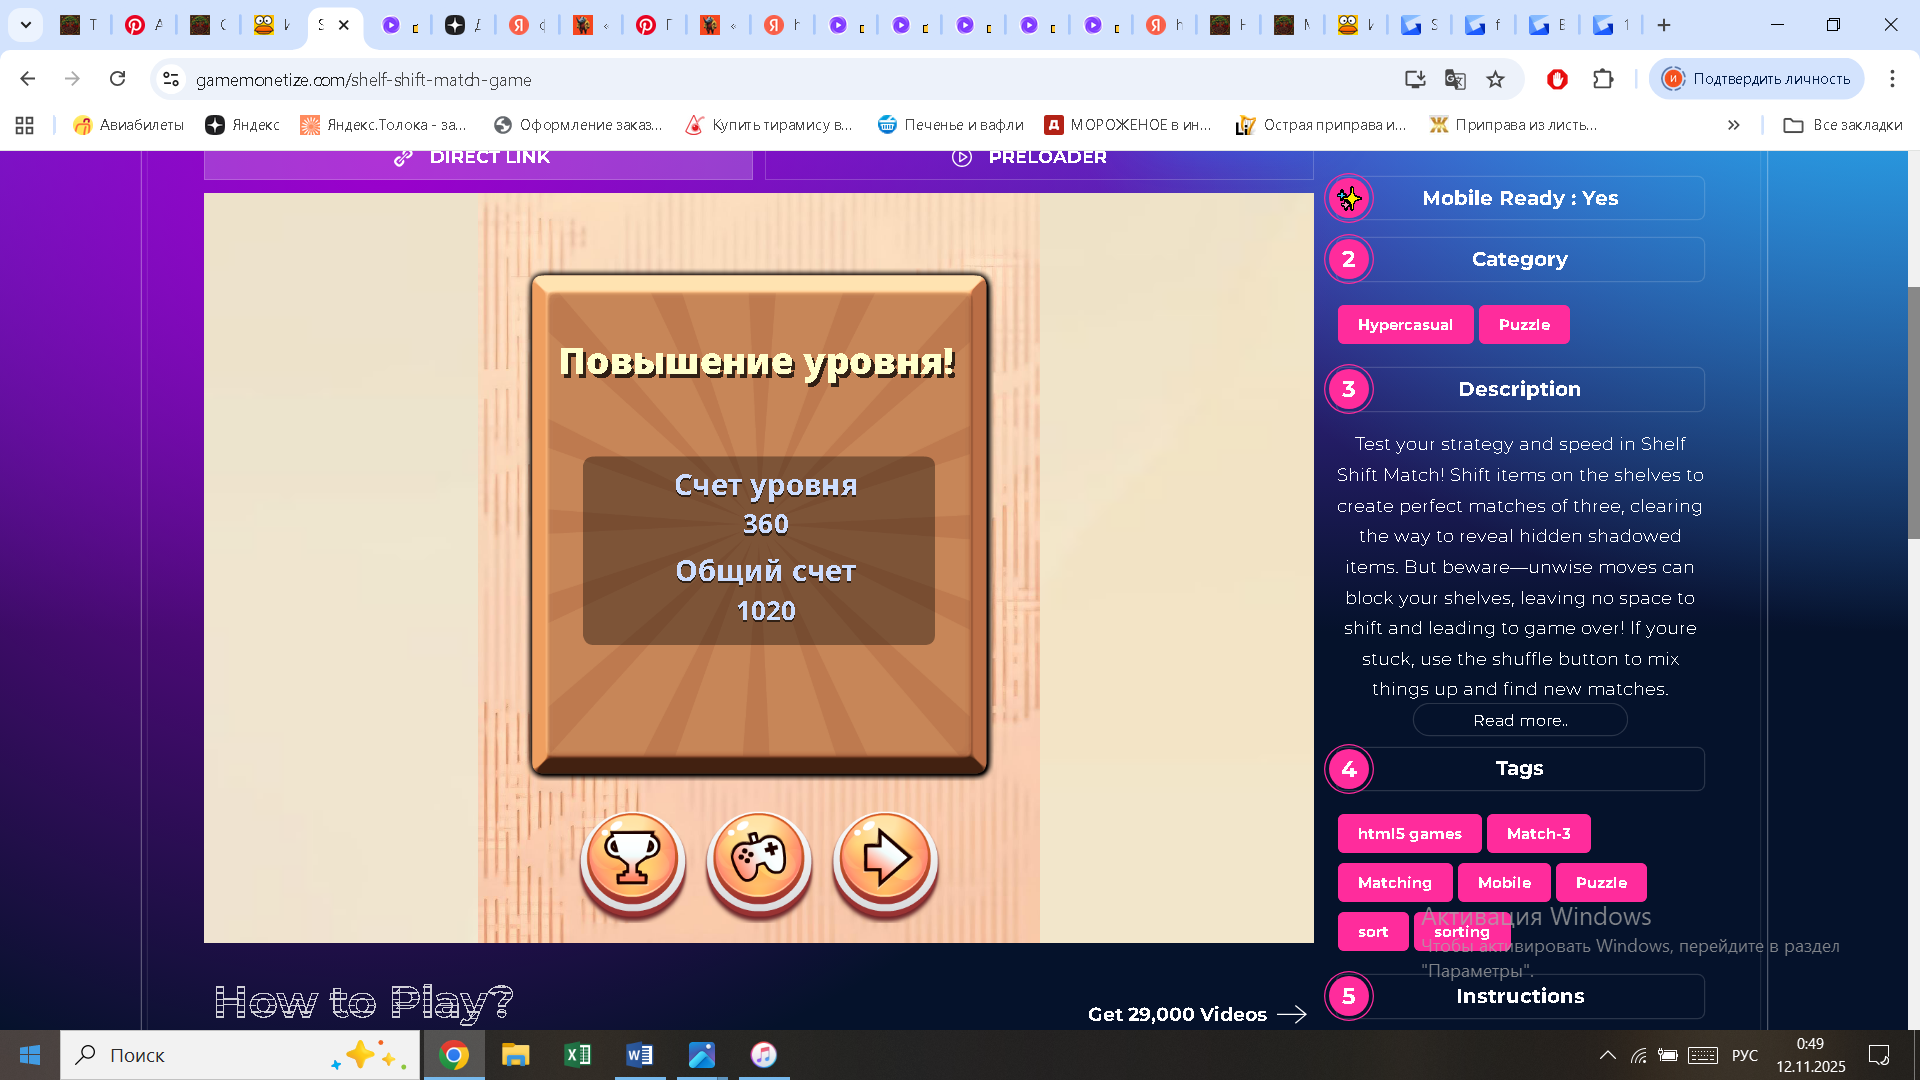Open Google Translate from the address bar
Viewport: 1920px width, 1080px height.
[1453, 79]
